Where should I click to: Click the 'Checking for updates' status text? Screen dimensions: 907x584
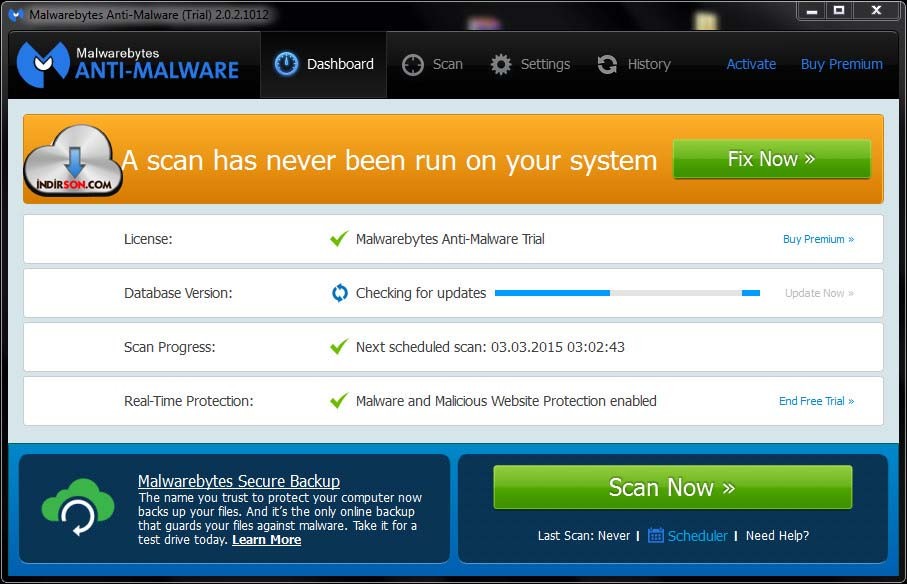point(421,293)
